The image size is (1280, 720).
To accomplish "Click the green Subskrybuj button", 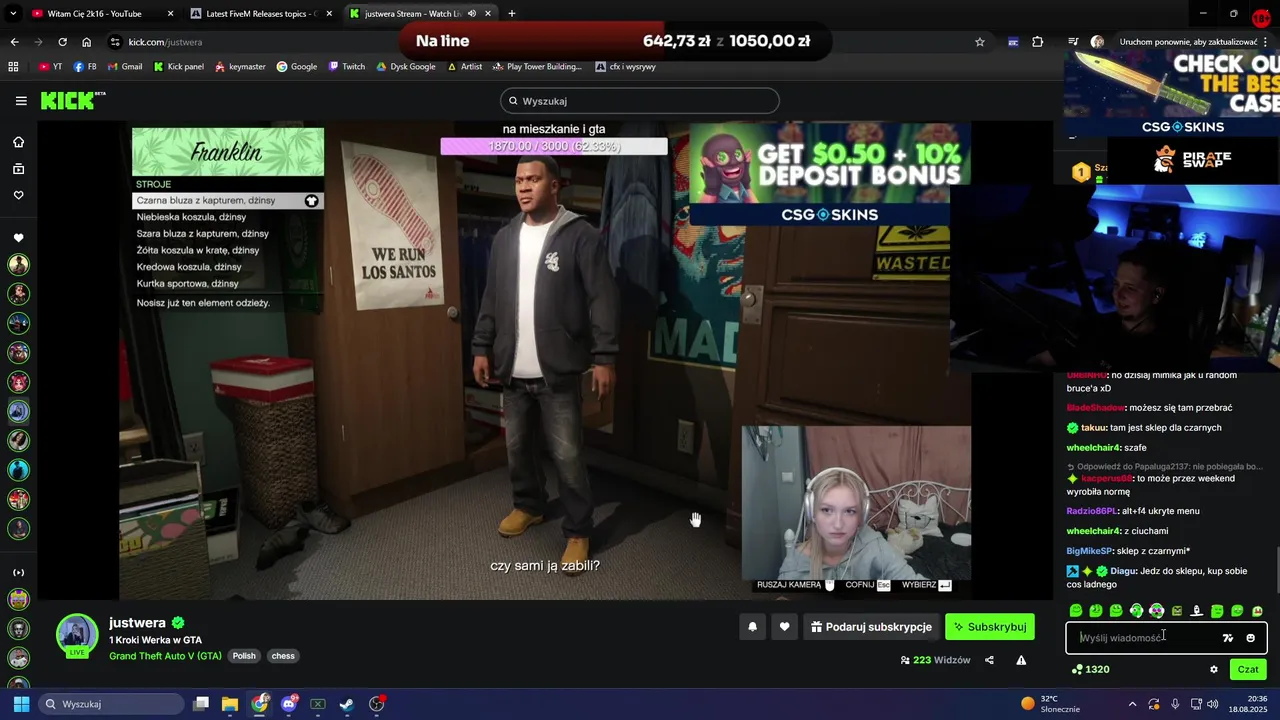I will click(990, 627).
